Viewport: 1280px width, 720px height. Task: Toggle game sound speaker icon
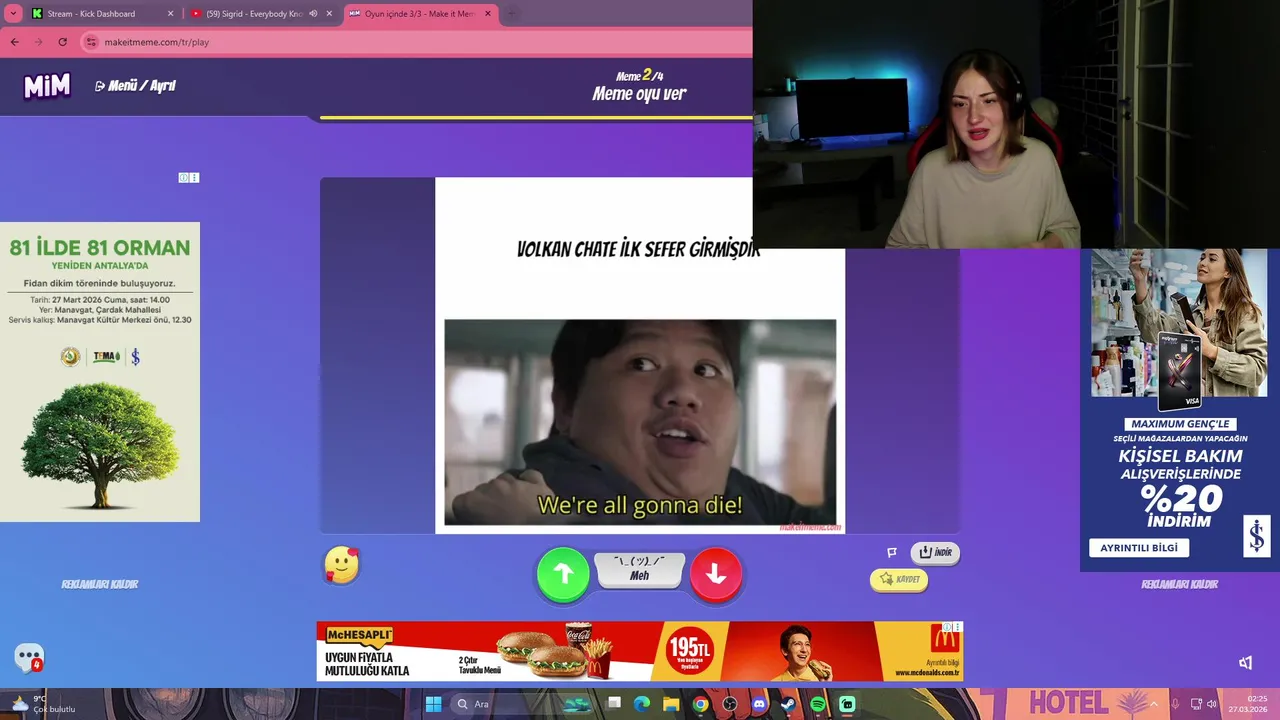pos(1245,662)
